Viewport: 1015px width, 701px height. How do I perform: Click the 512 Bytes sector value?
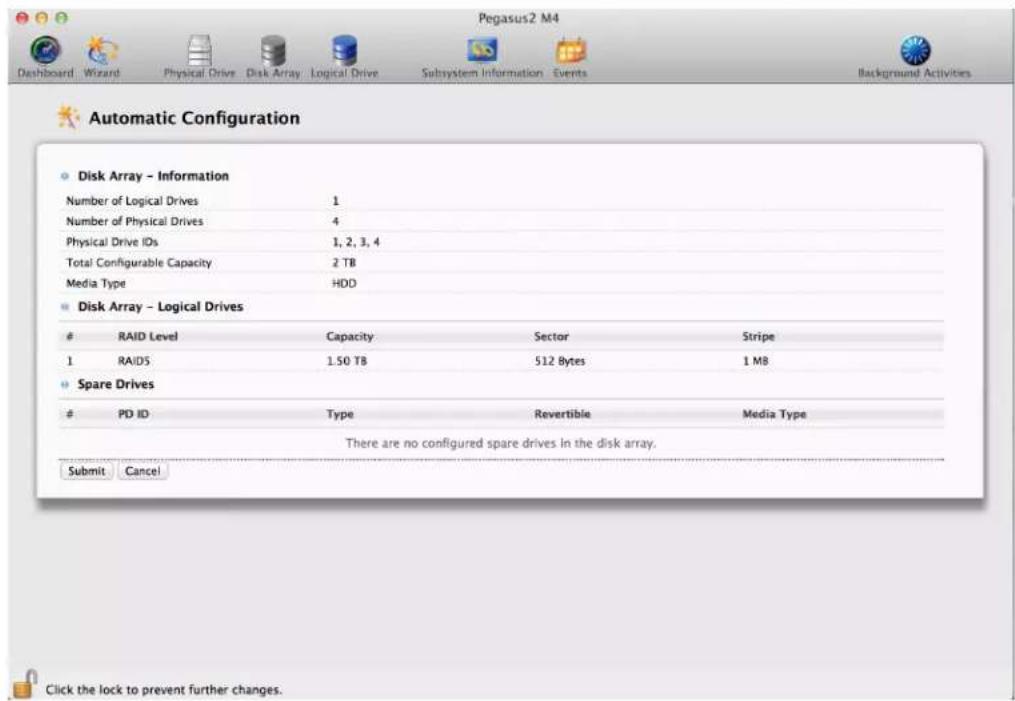coord(559,361)
